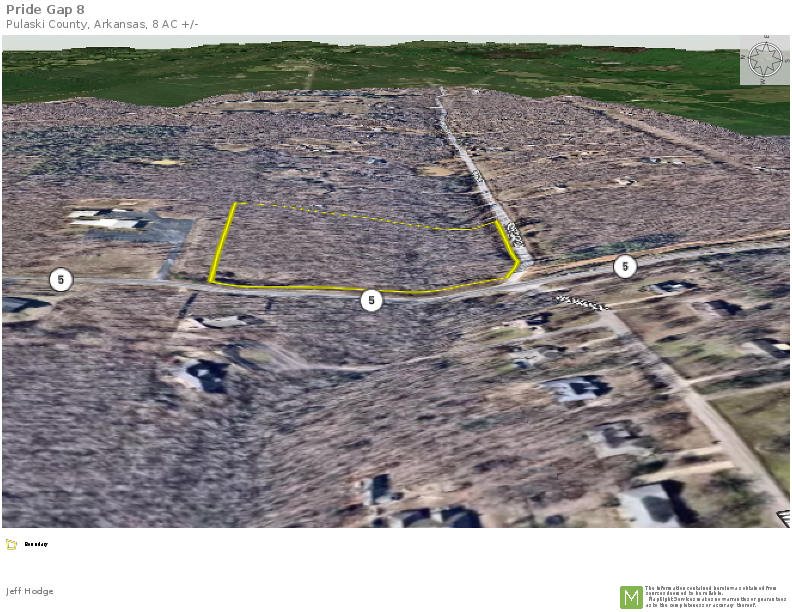
Task: Click the Jeff Hodge name text
Action: [x=30, y=591]
